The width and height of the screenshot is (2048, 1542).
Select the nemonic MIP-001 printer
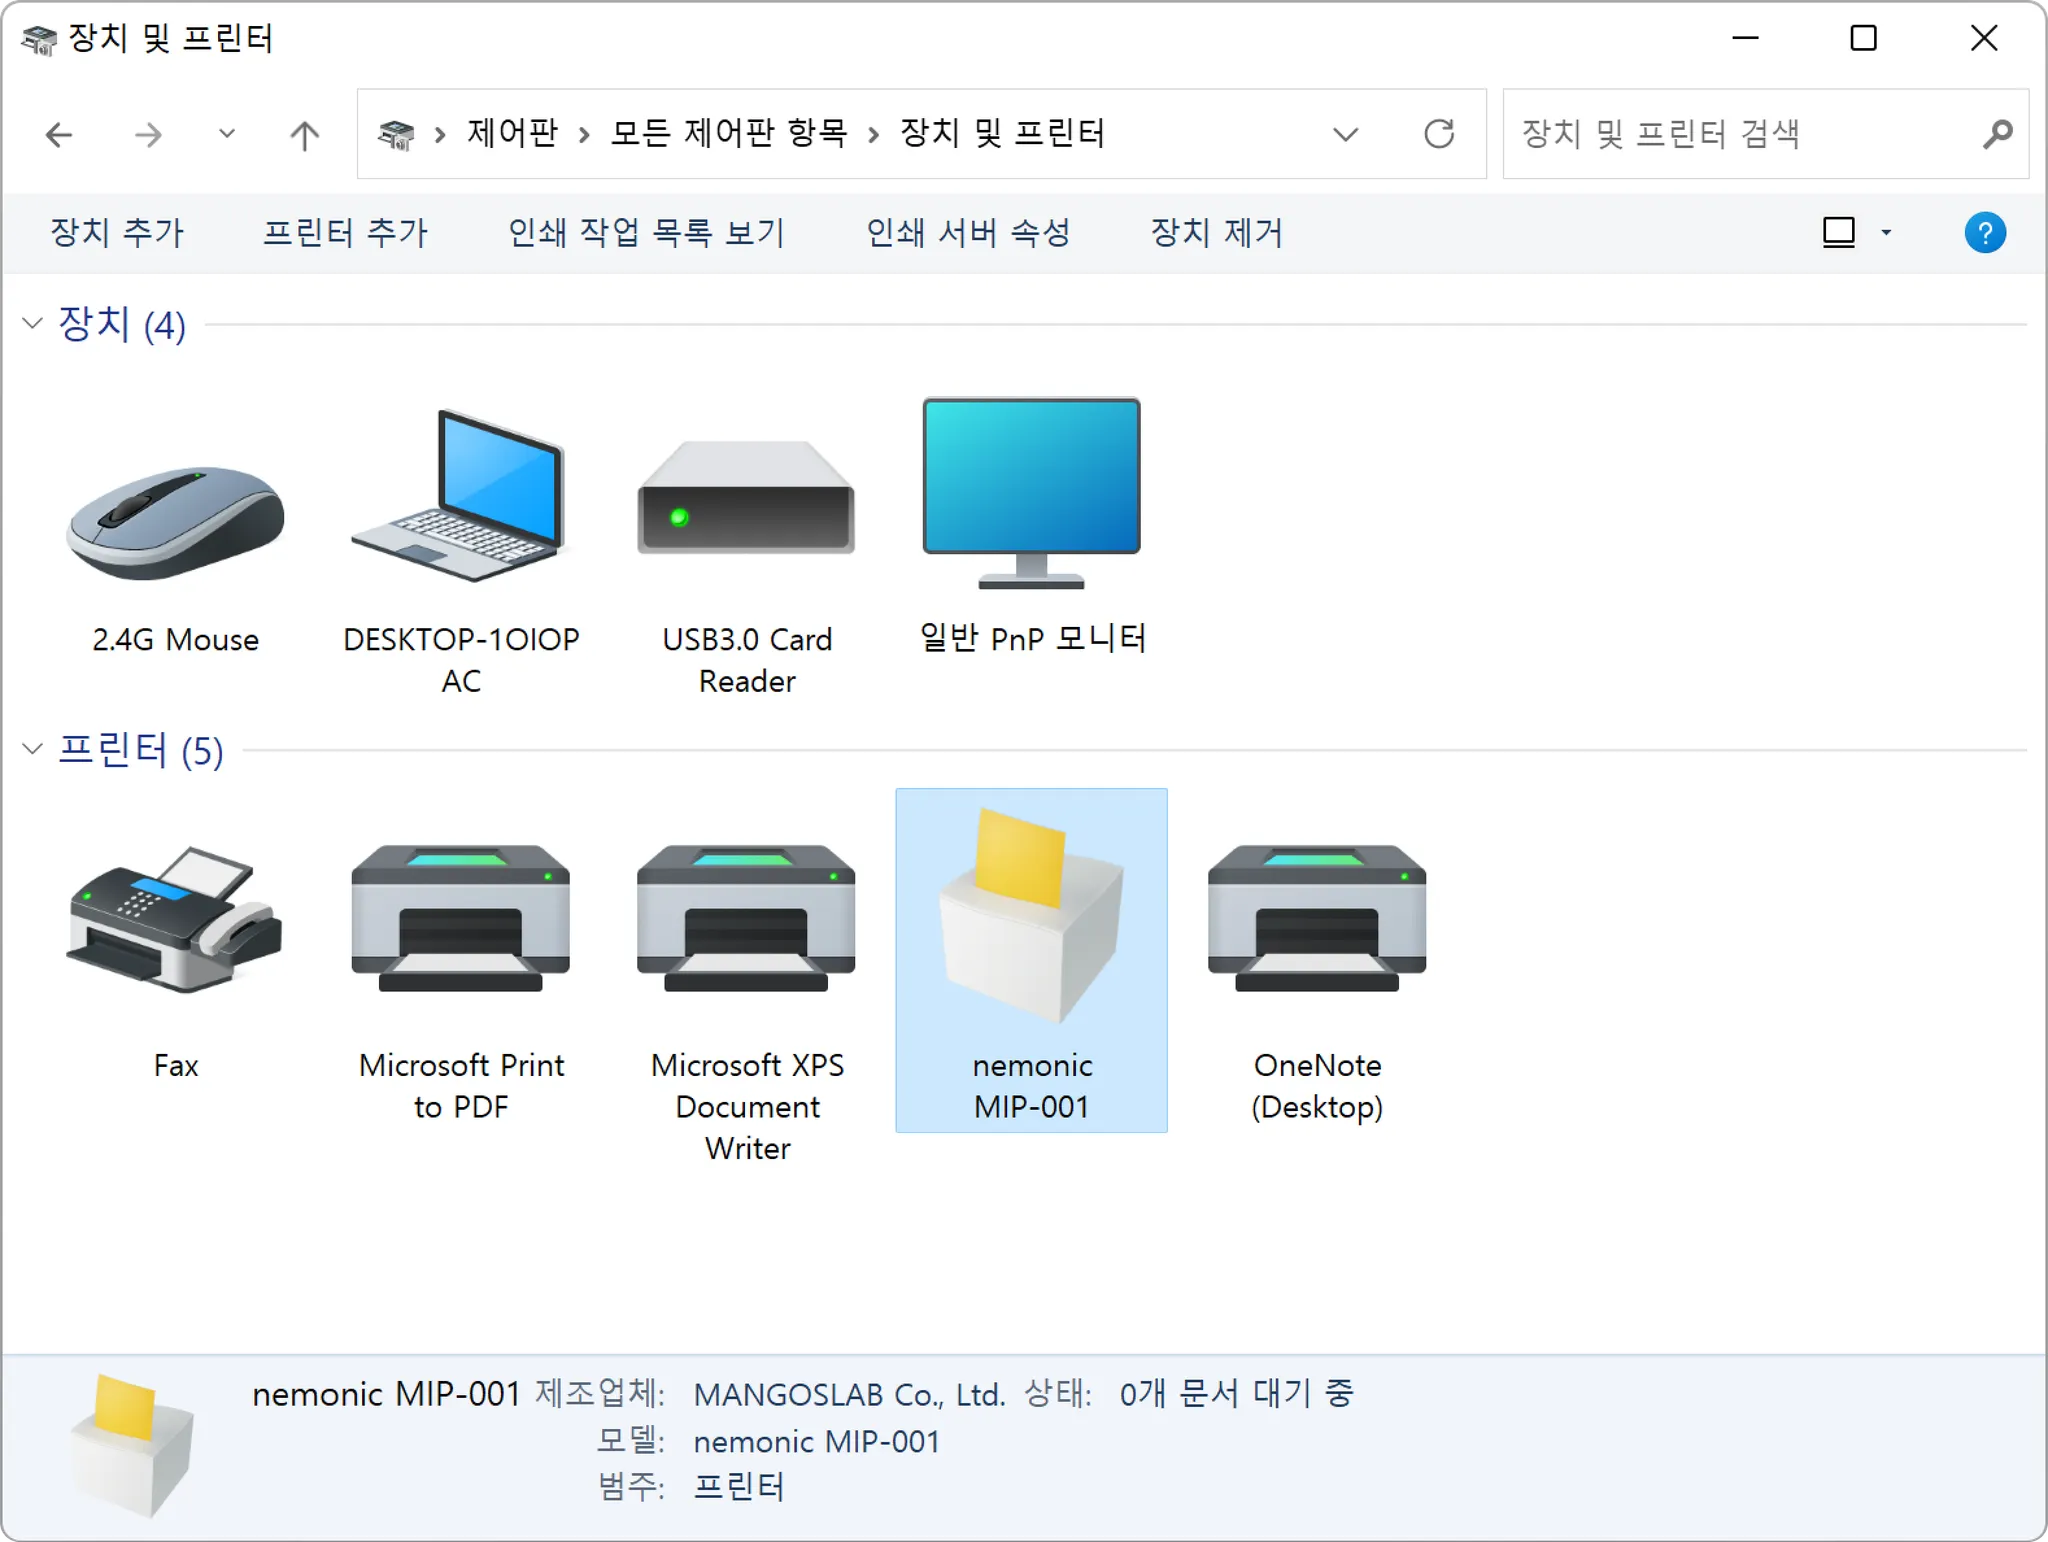1031,920
